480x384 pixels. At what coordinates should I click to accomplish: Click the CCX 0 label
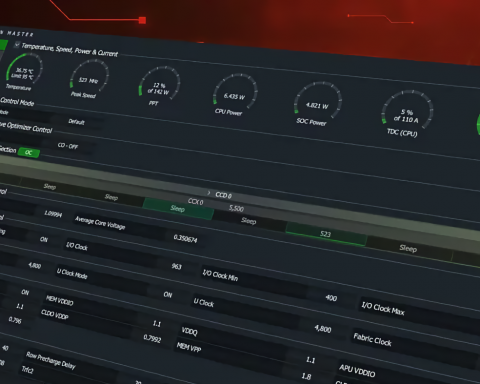pyautogui.click(x=195, y=202)
